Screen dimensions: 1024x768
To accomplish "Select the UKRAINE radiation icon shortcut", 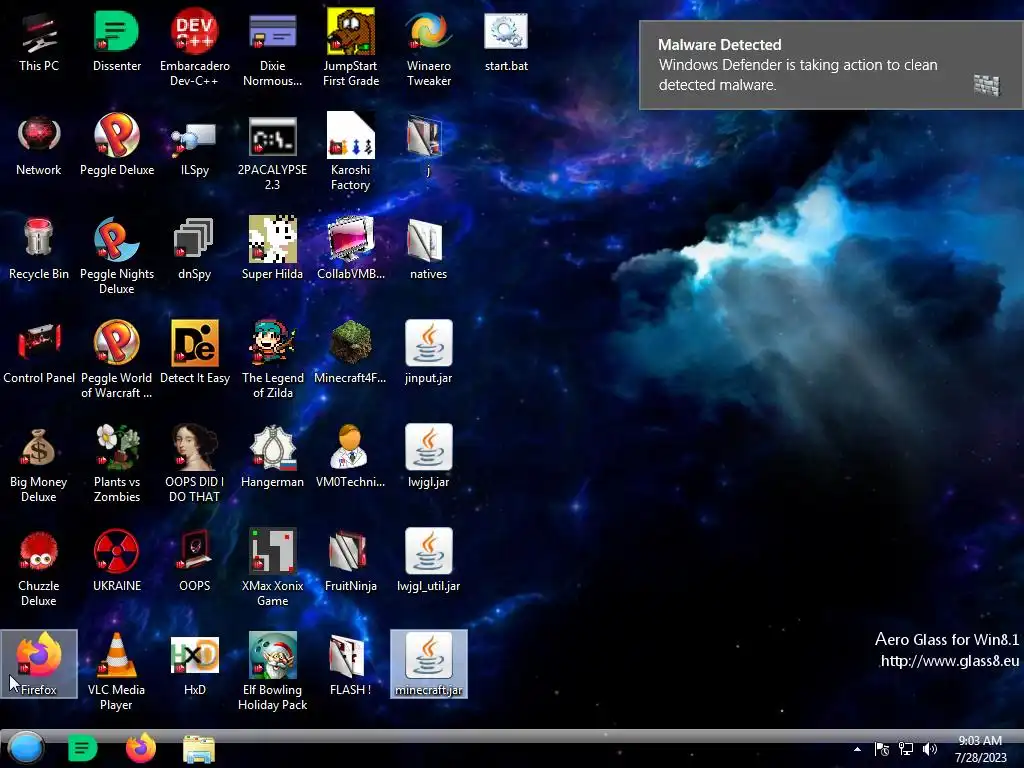I will point(116,562).
